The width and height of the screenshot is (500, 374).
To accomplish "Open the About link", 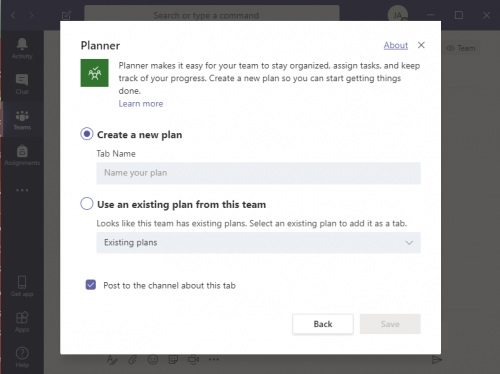I will tap(396, 45).
